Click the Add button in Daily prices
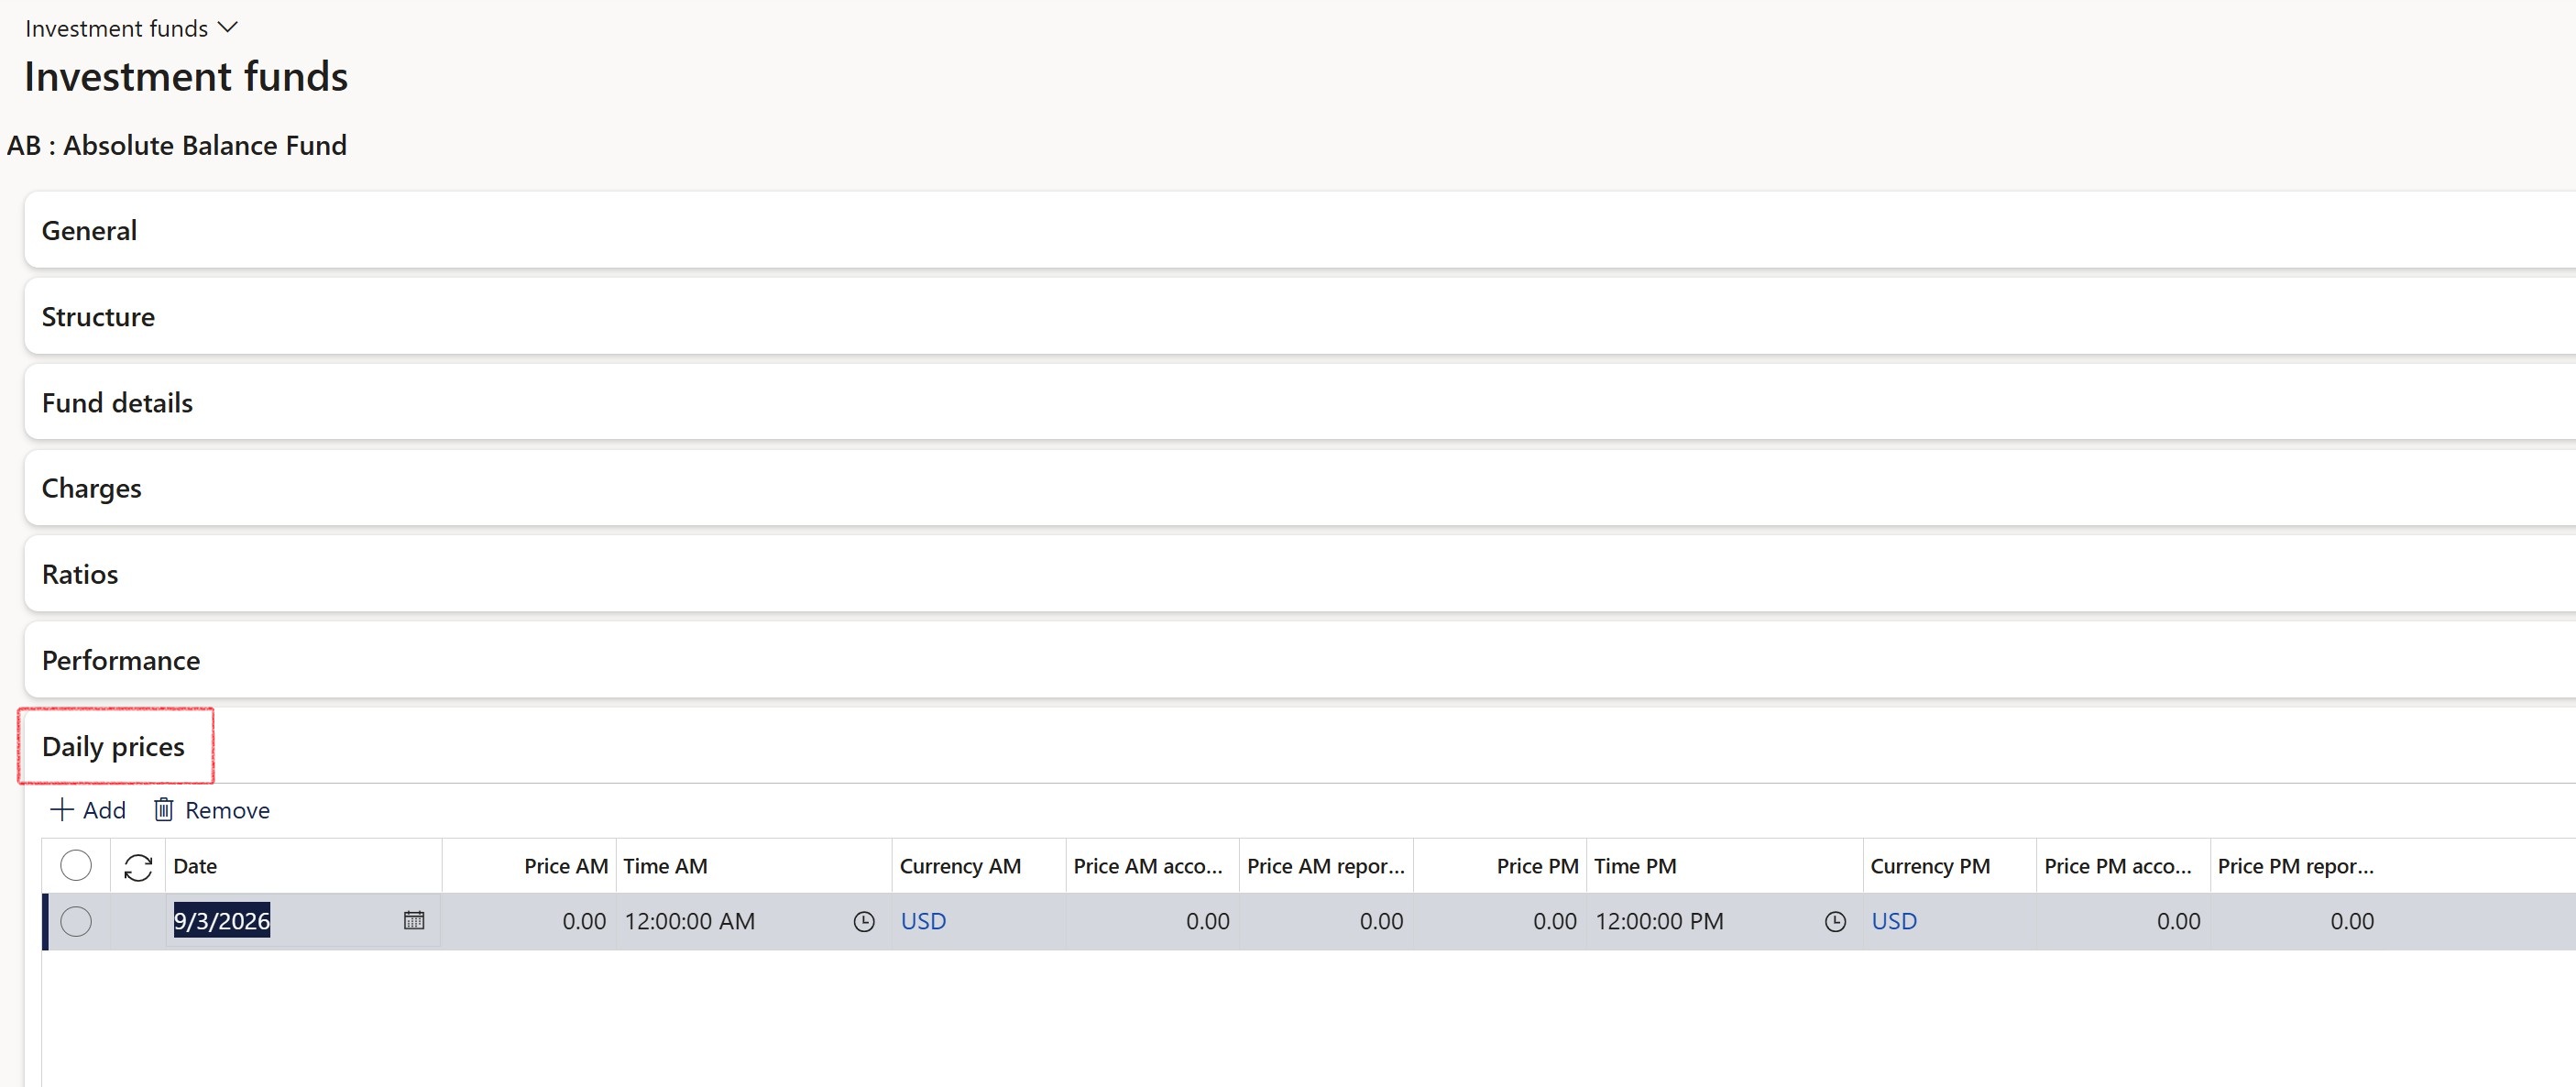Screen dimensions: 2576x1087 coord(88,809)
